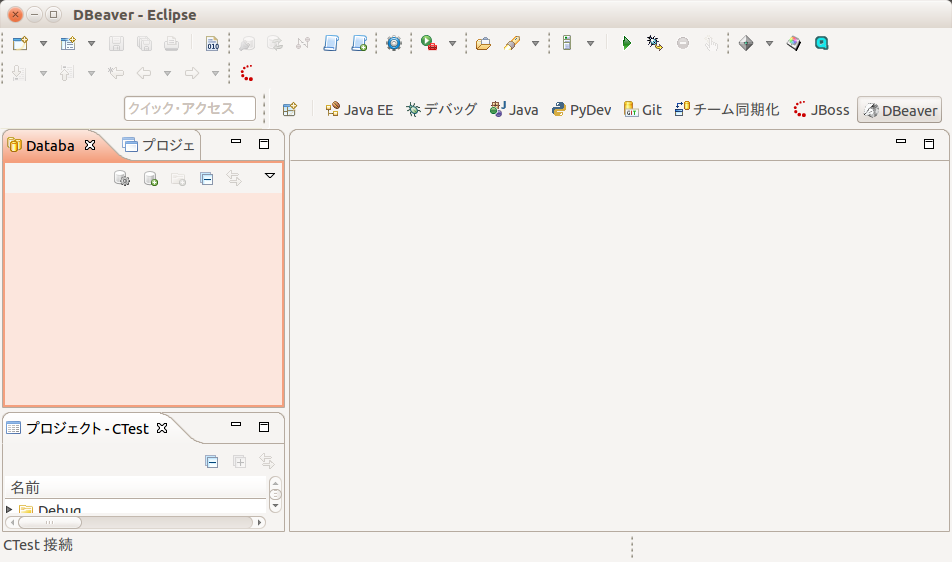
Task: Click the Open folder icon in toolbar
Action: (483, 43)
